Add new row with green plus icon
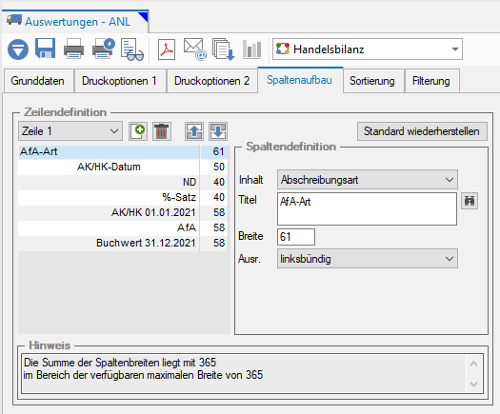 pyautogui.click(x=138, y=131)
